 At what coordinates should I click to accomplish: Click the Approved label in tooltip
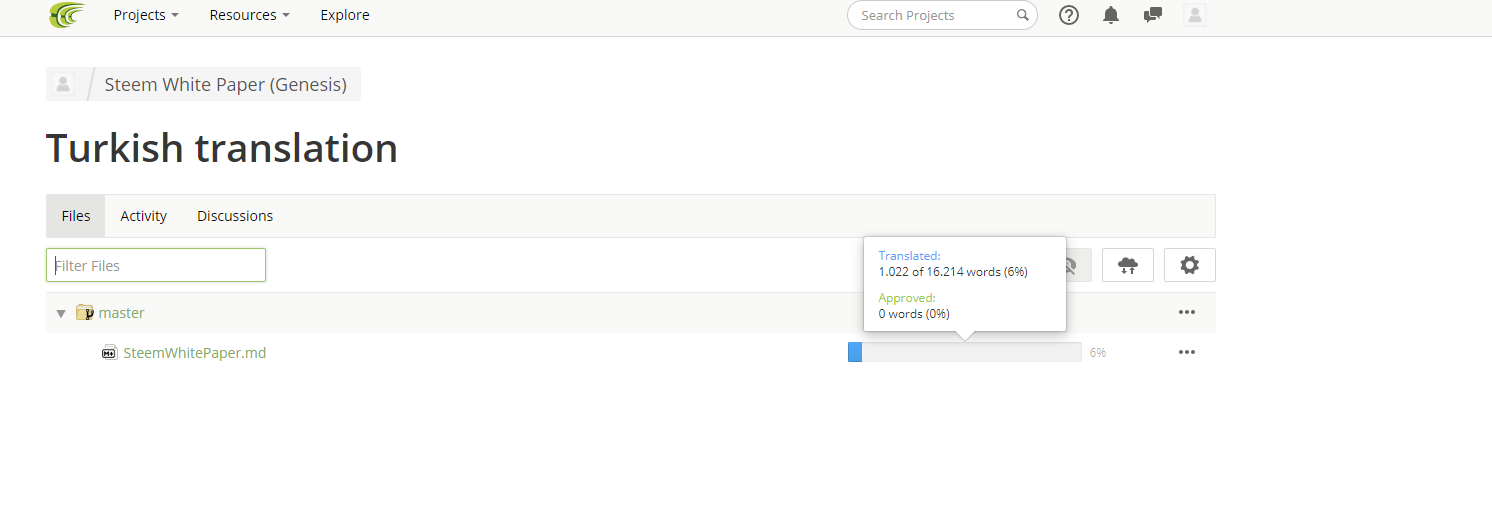907,298
